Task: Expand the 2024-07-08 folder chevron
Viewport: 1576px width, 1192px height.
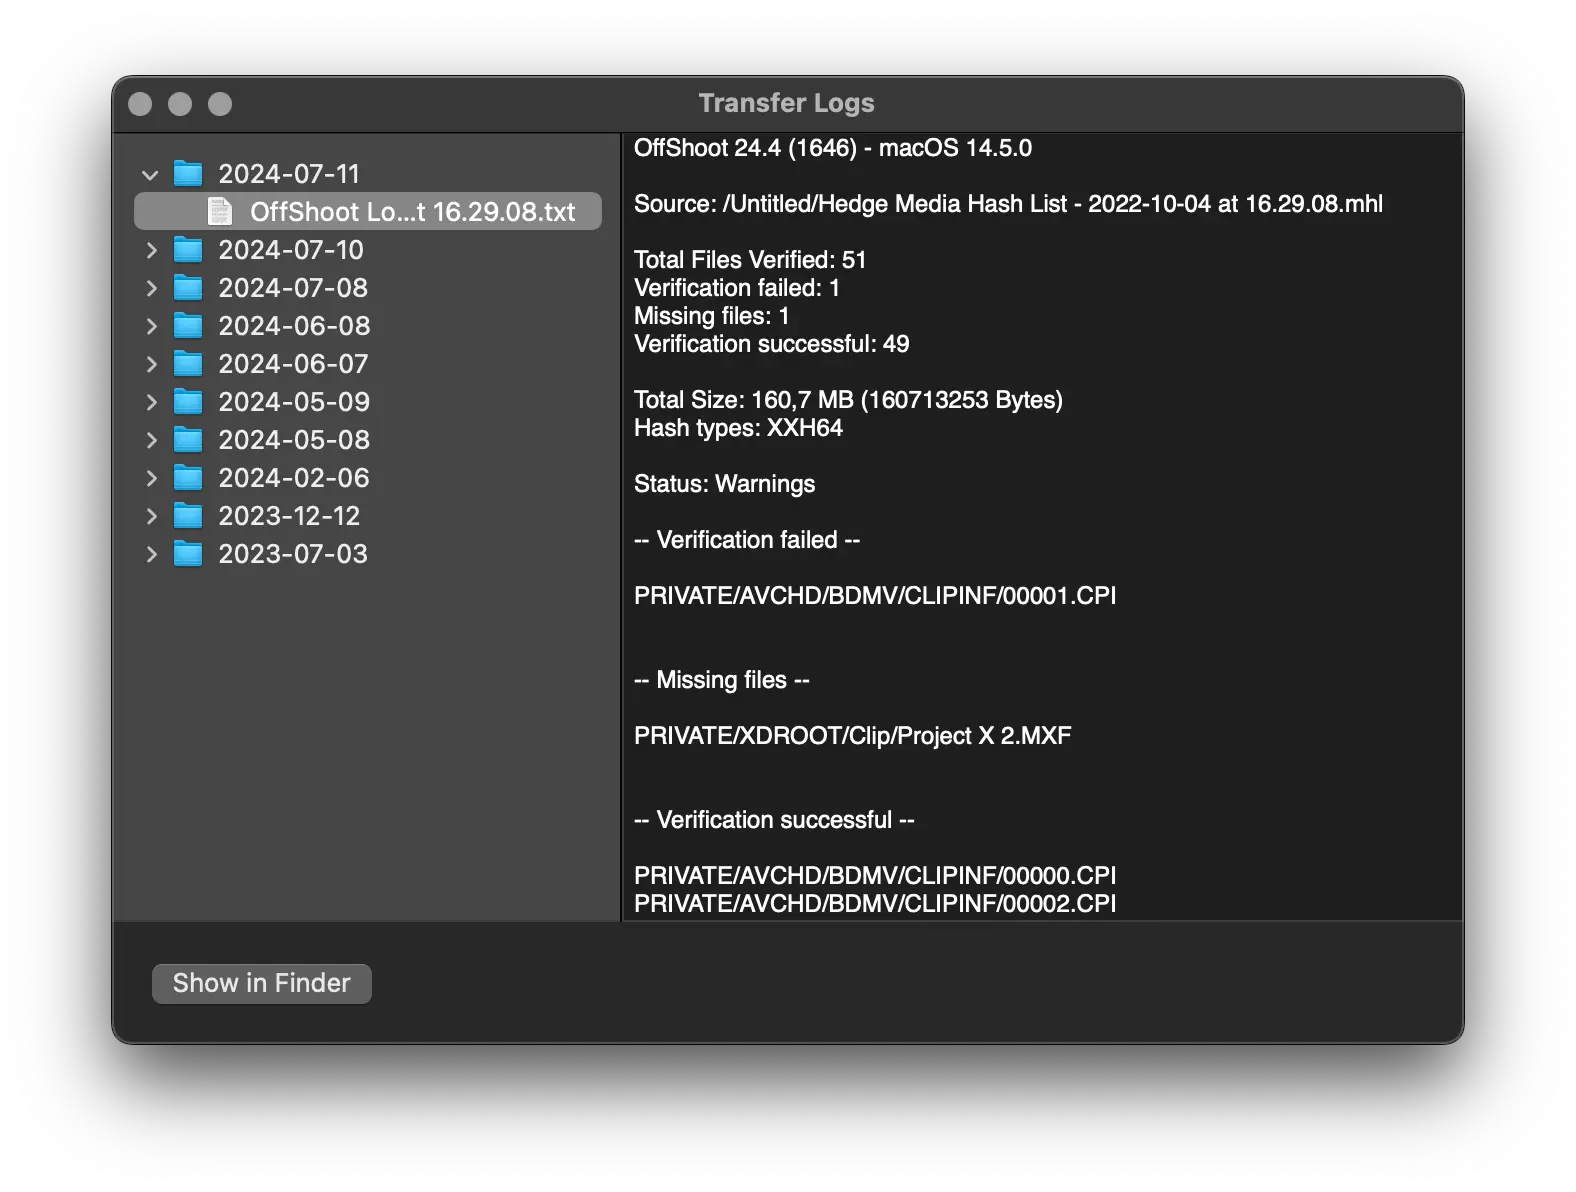Action: [151, 288]
